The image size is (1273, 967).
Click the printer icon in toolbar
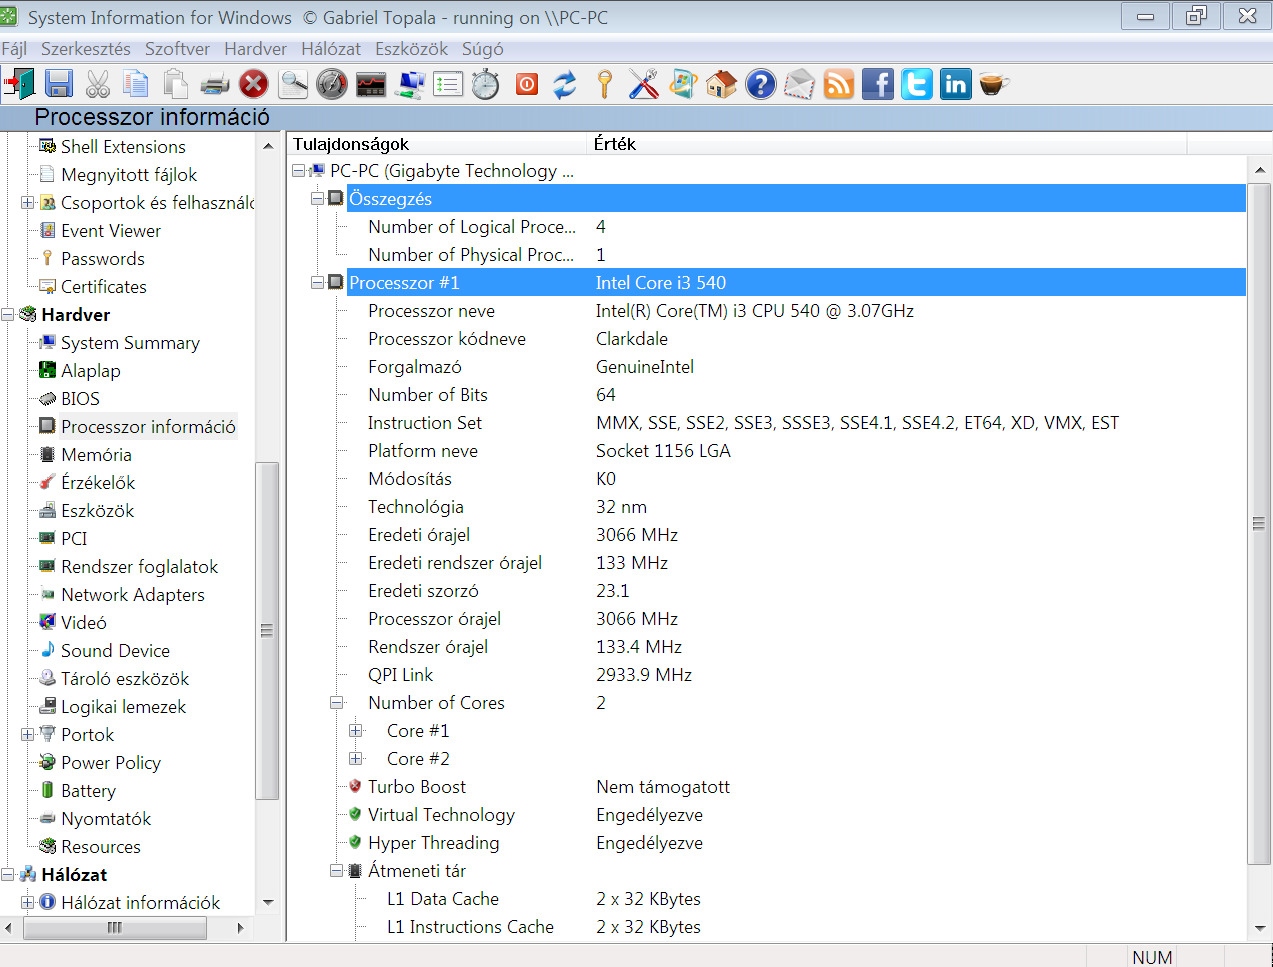(x=215, y=85)
